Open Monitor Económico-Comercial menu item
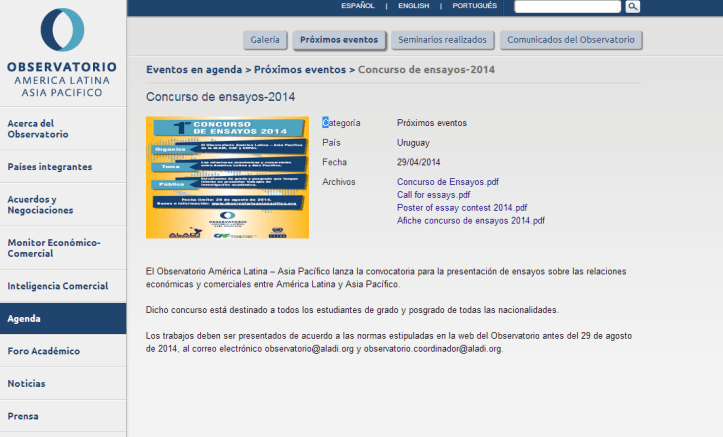Image resolution: width=723 pixels, height=437 pixels. pyautogui.click(x=63, y=248)
